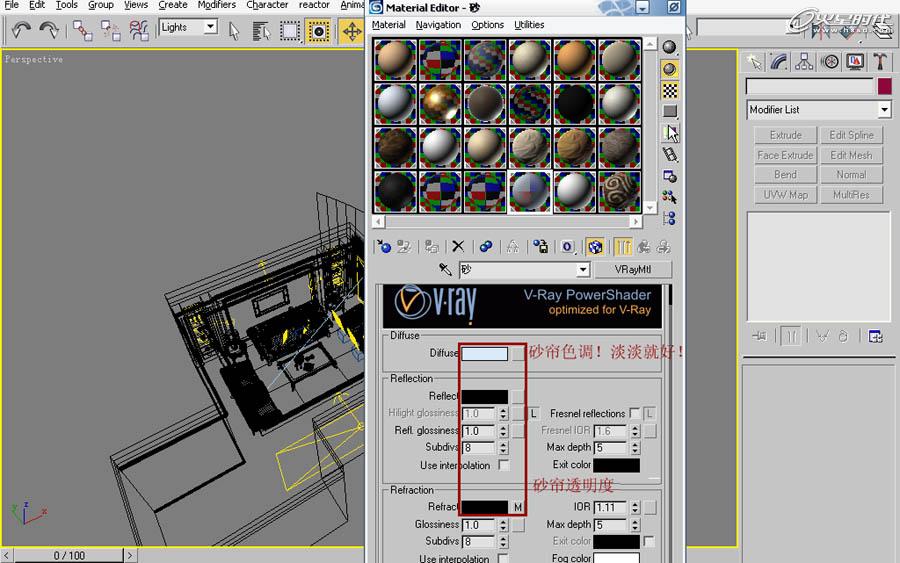Toggle Backlight in Material Editor
The image size is (900, 563).
669,69
